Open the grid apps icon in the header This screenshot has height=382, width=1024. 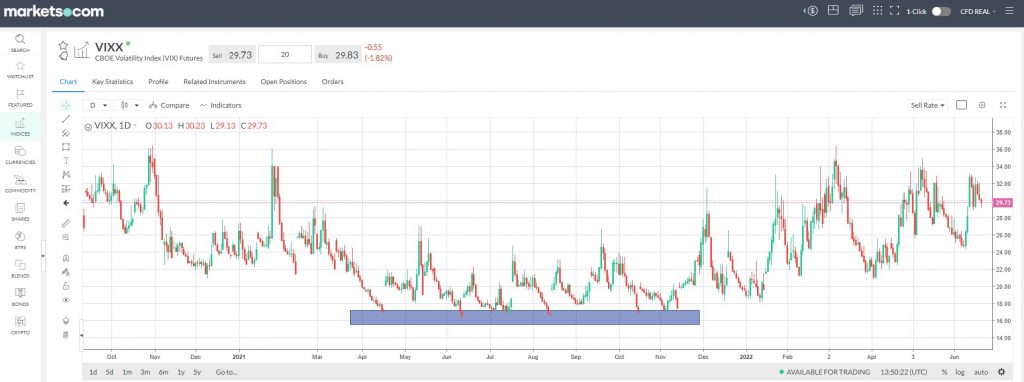pos(878,11)
